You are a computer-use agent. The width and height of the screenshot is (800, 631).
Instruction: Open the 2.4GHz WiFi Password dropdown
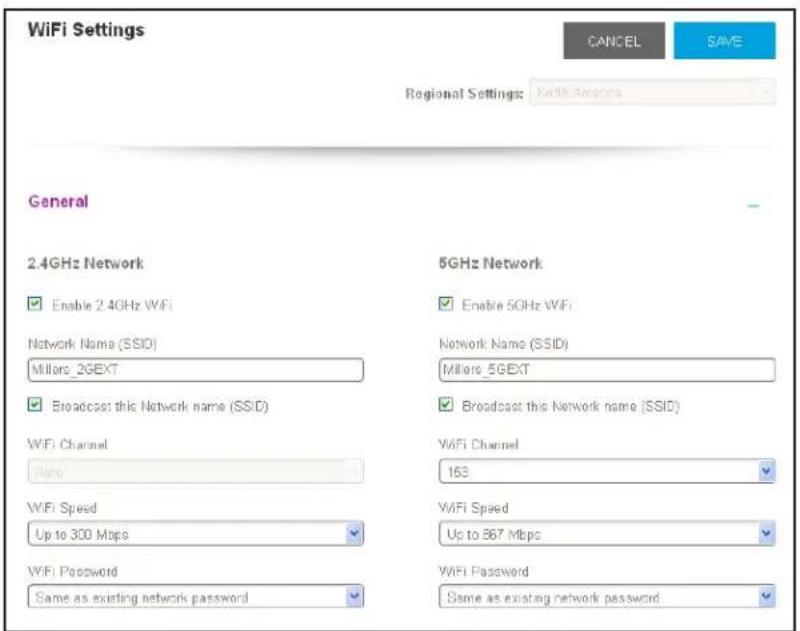pos(195,596)
